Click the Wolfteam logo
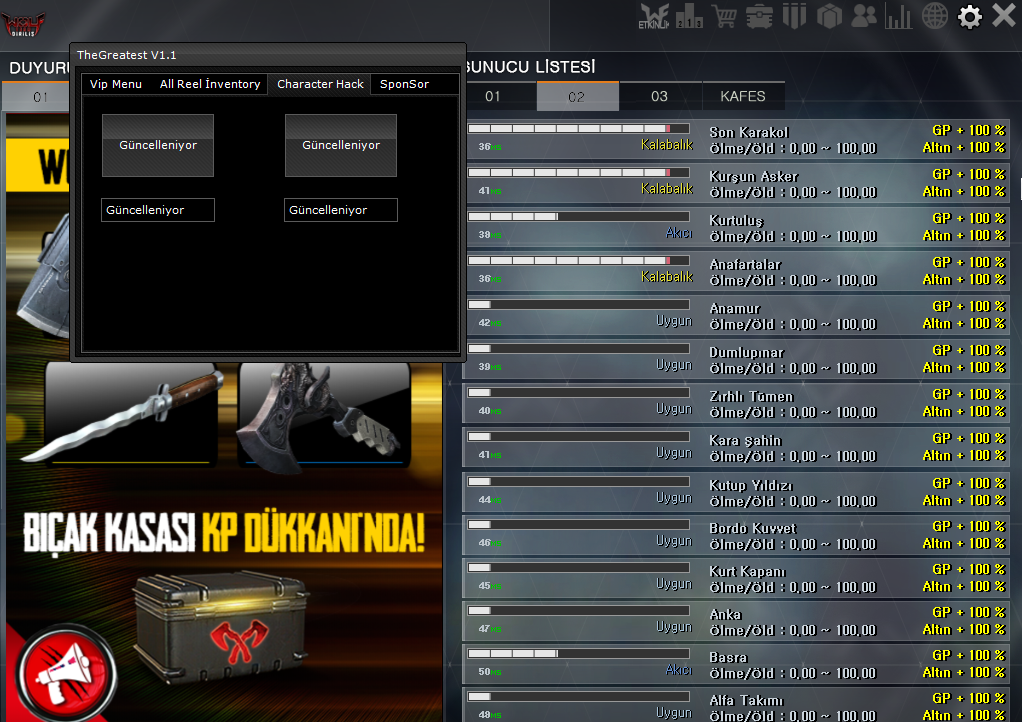Screen dimensions: 1022x722 (x=23, y=25)
